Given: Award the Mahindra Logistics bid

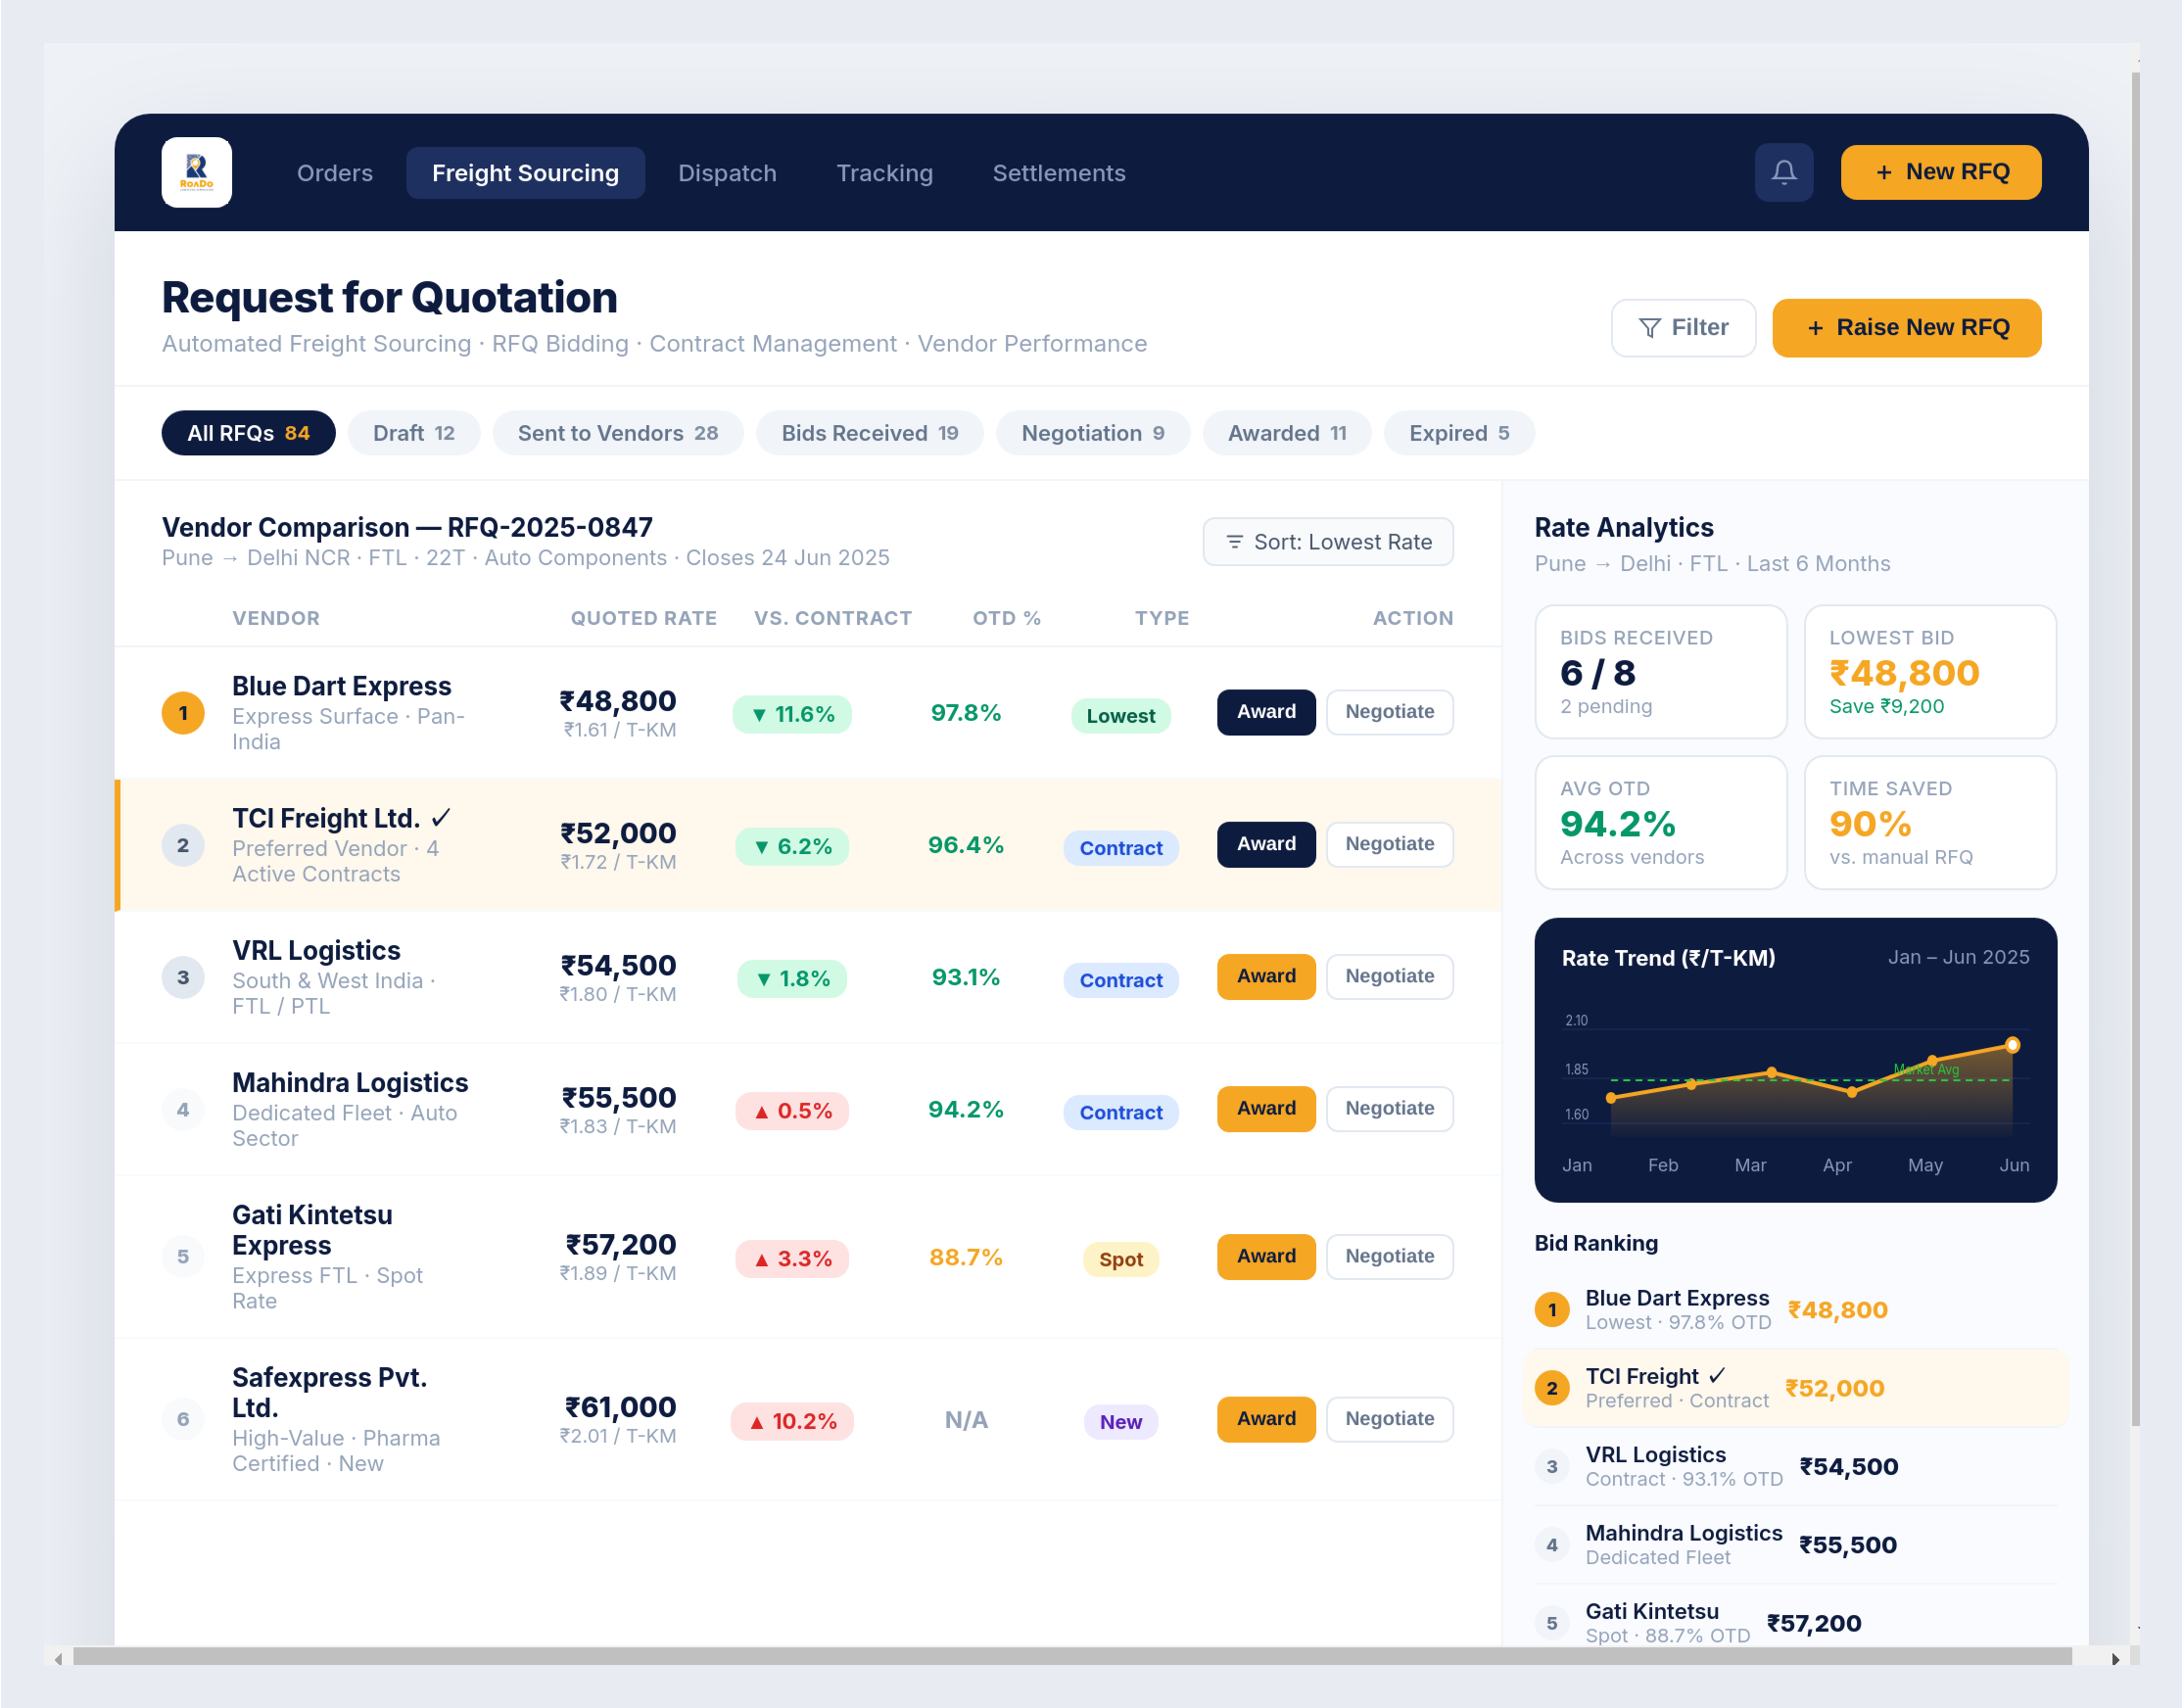Looking at the screenshot, I should coord(1265,1108).
